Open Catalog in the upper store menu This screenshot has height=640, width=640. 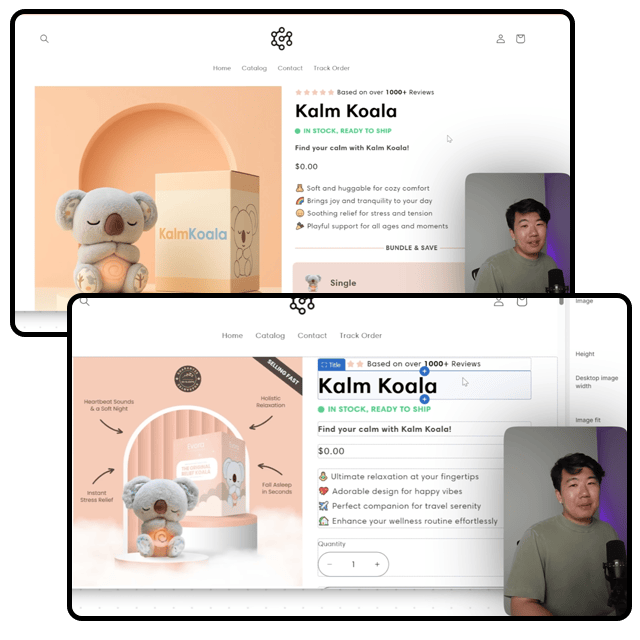254,68
